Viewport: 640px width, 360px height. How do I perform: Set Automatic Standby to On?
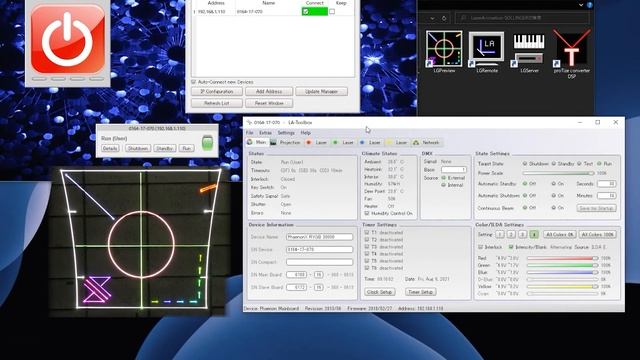pyautogui.click(x=553, y=184)
